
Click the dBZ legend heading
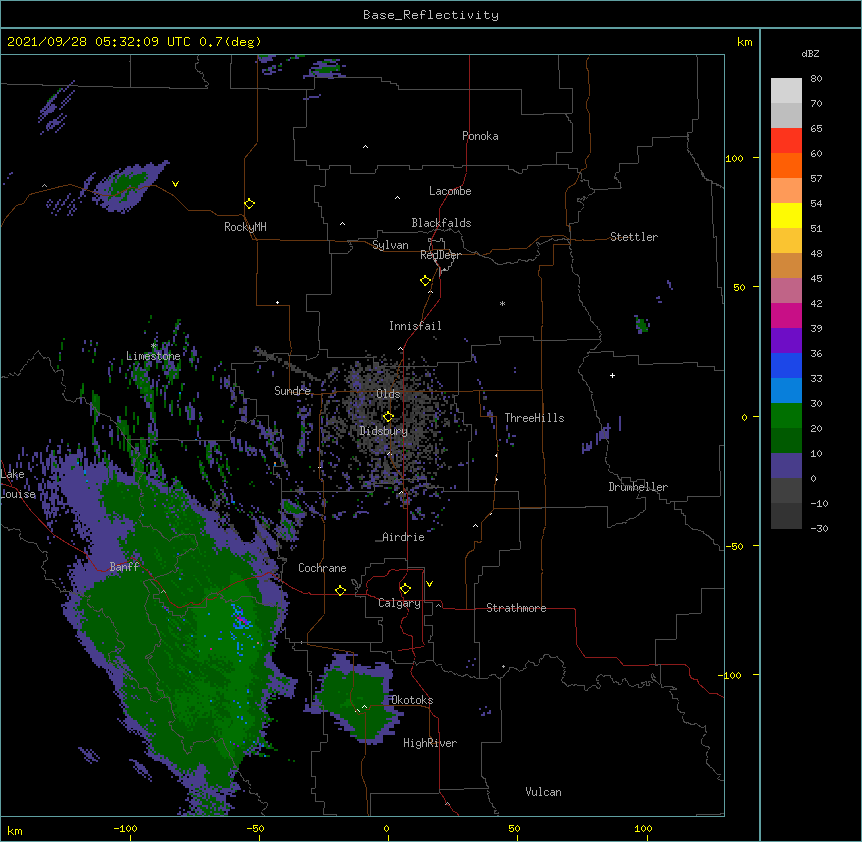click(x=810, y=53)
